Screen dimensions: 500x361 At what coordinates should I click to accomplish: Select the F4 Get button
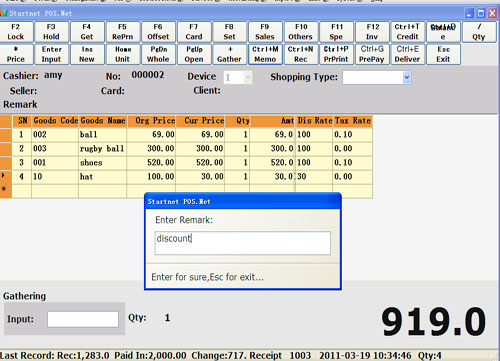coord(87,32)
